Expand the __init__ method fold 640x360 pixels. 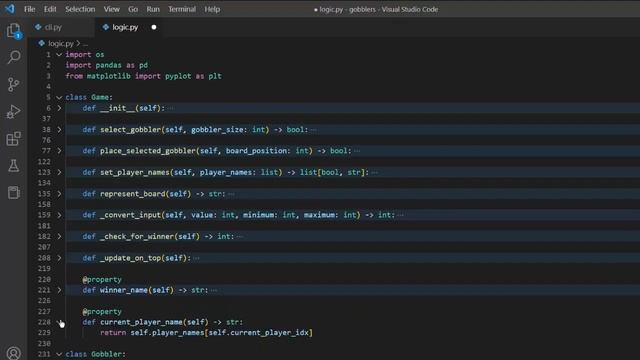59,108
